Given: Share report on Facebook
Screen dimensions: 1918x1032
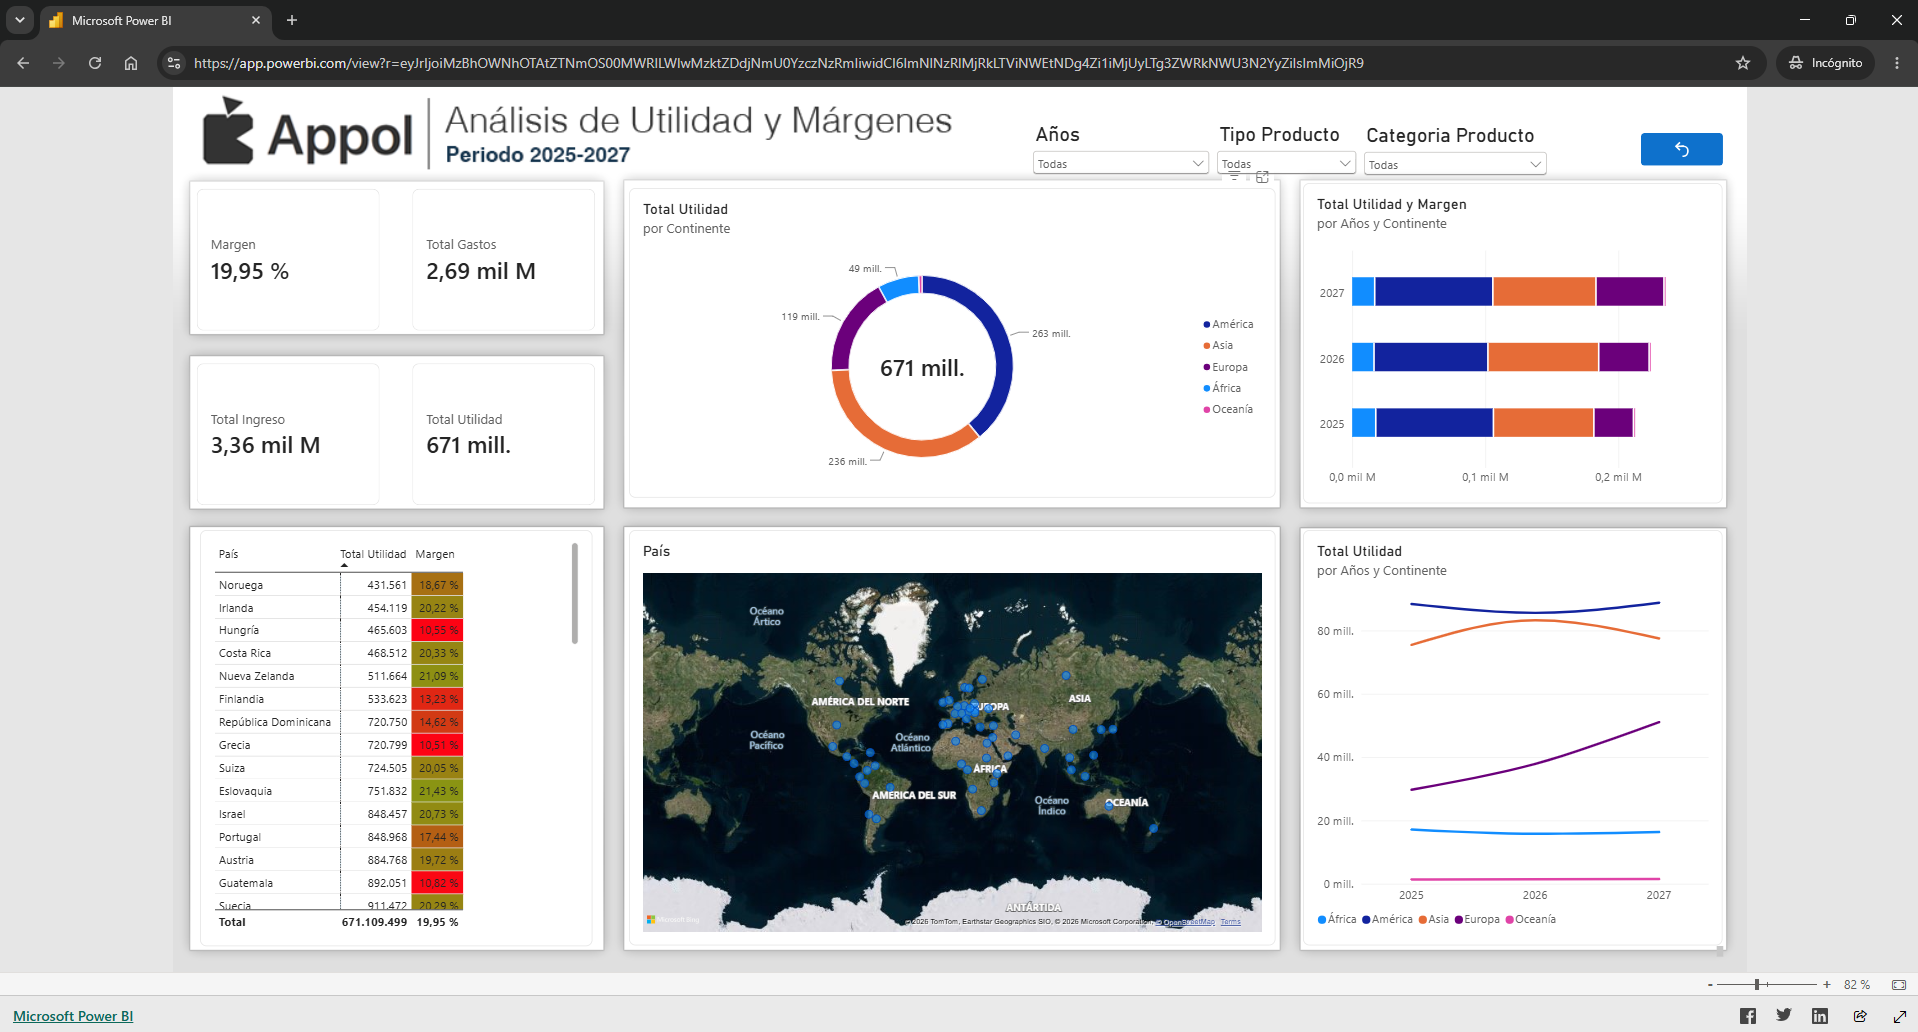Looking at the screenshot, I should coord(1748,1016).
